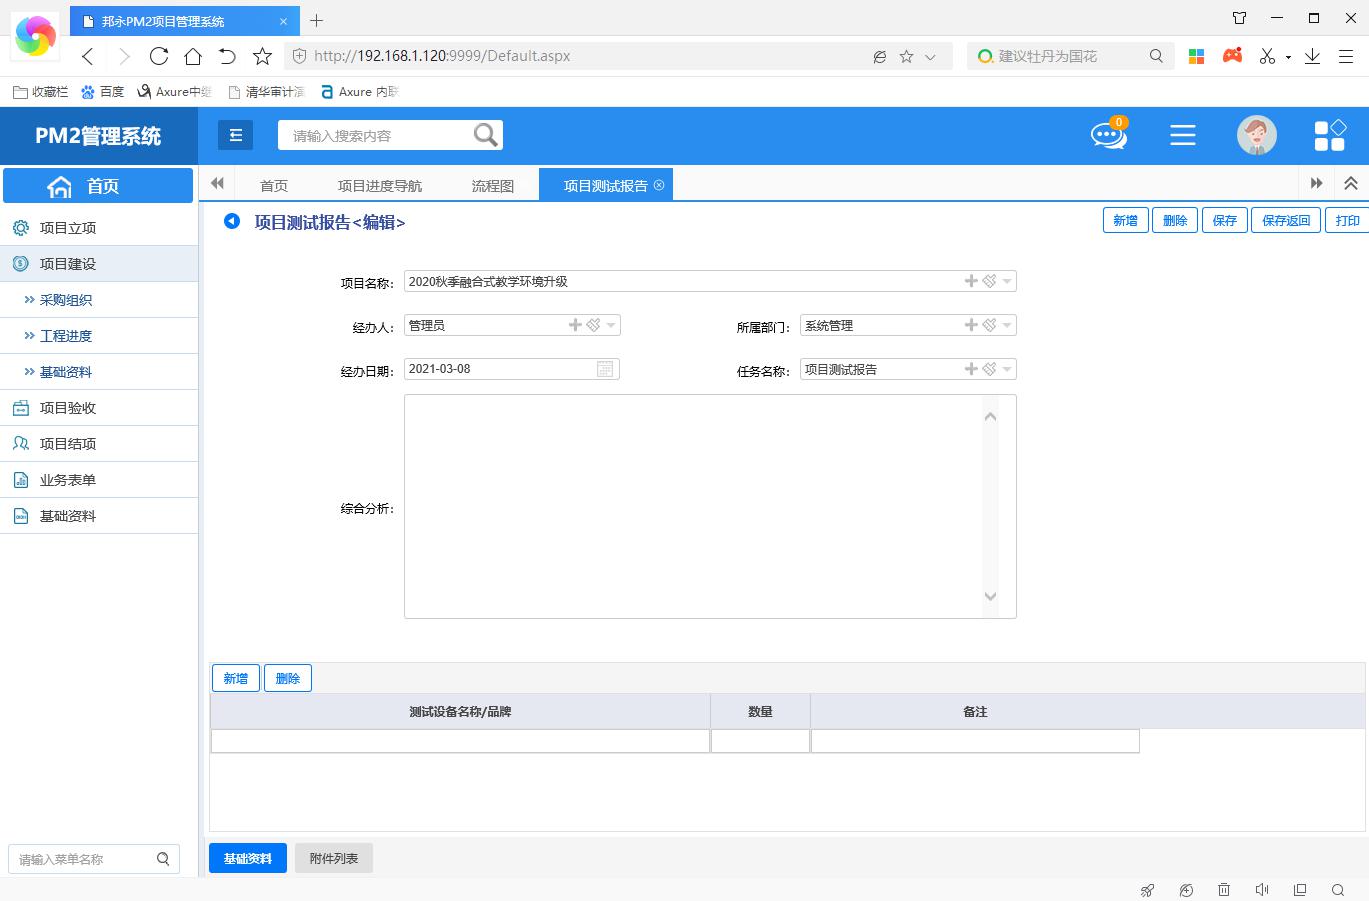Click the 数量 input cell in table
The width and height of the screenshot is (1369, 901).
pos(760,741)
